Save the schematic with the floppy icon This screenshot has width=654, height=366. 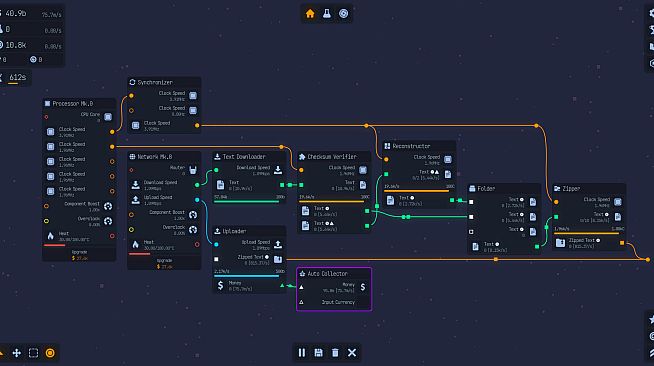[318, 353]
